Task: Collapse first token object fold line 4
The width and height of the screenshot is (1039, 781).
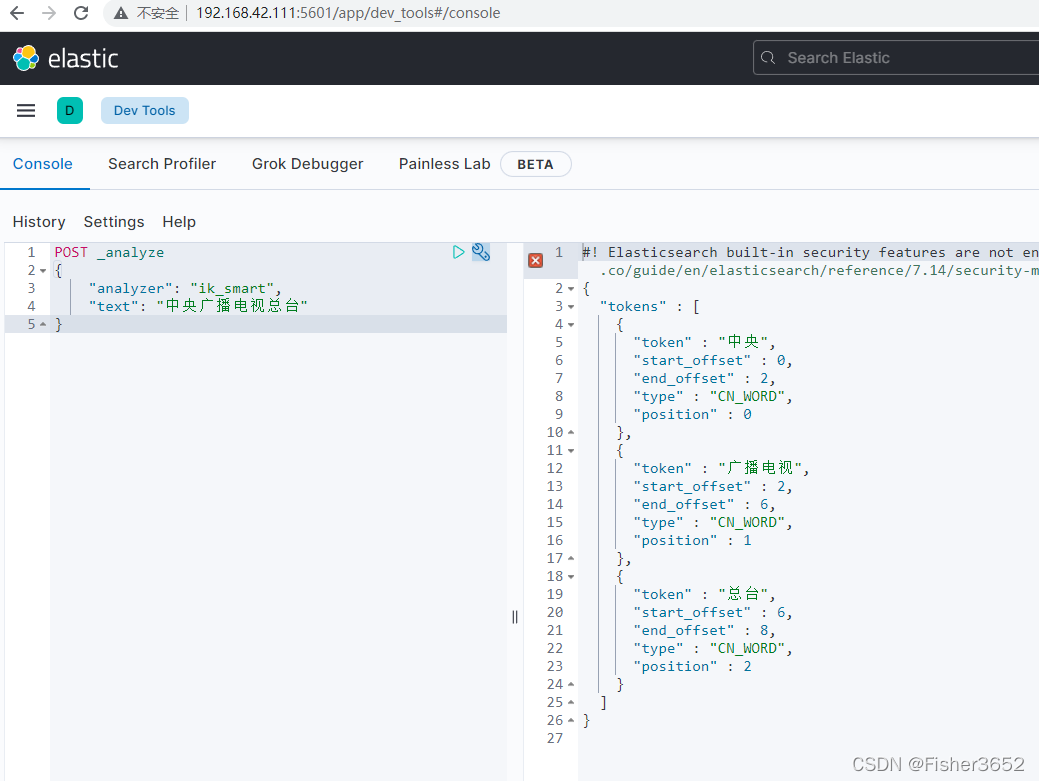Action: (x=571, y=325)
